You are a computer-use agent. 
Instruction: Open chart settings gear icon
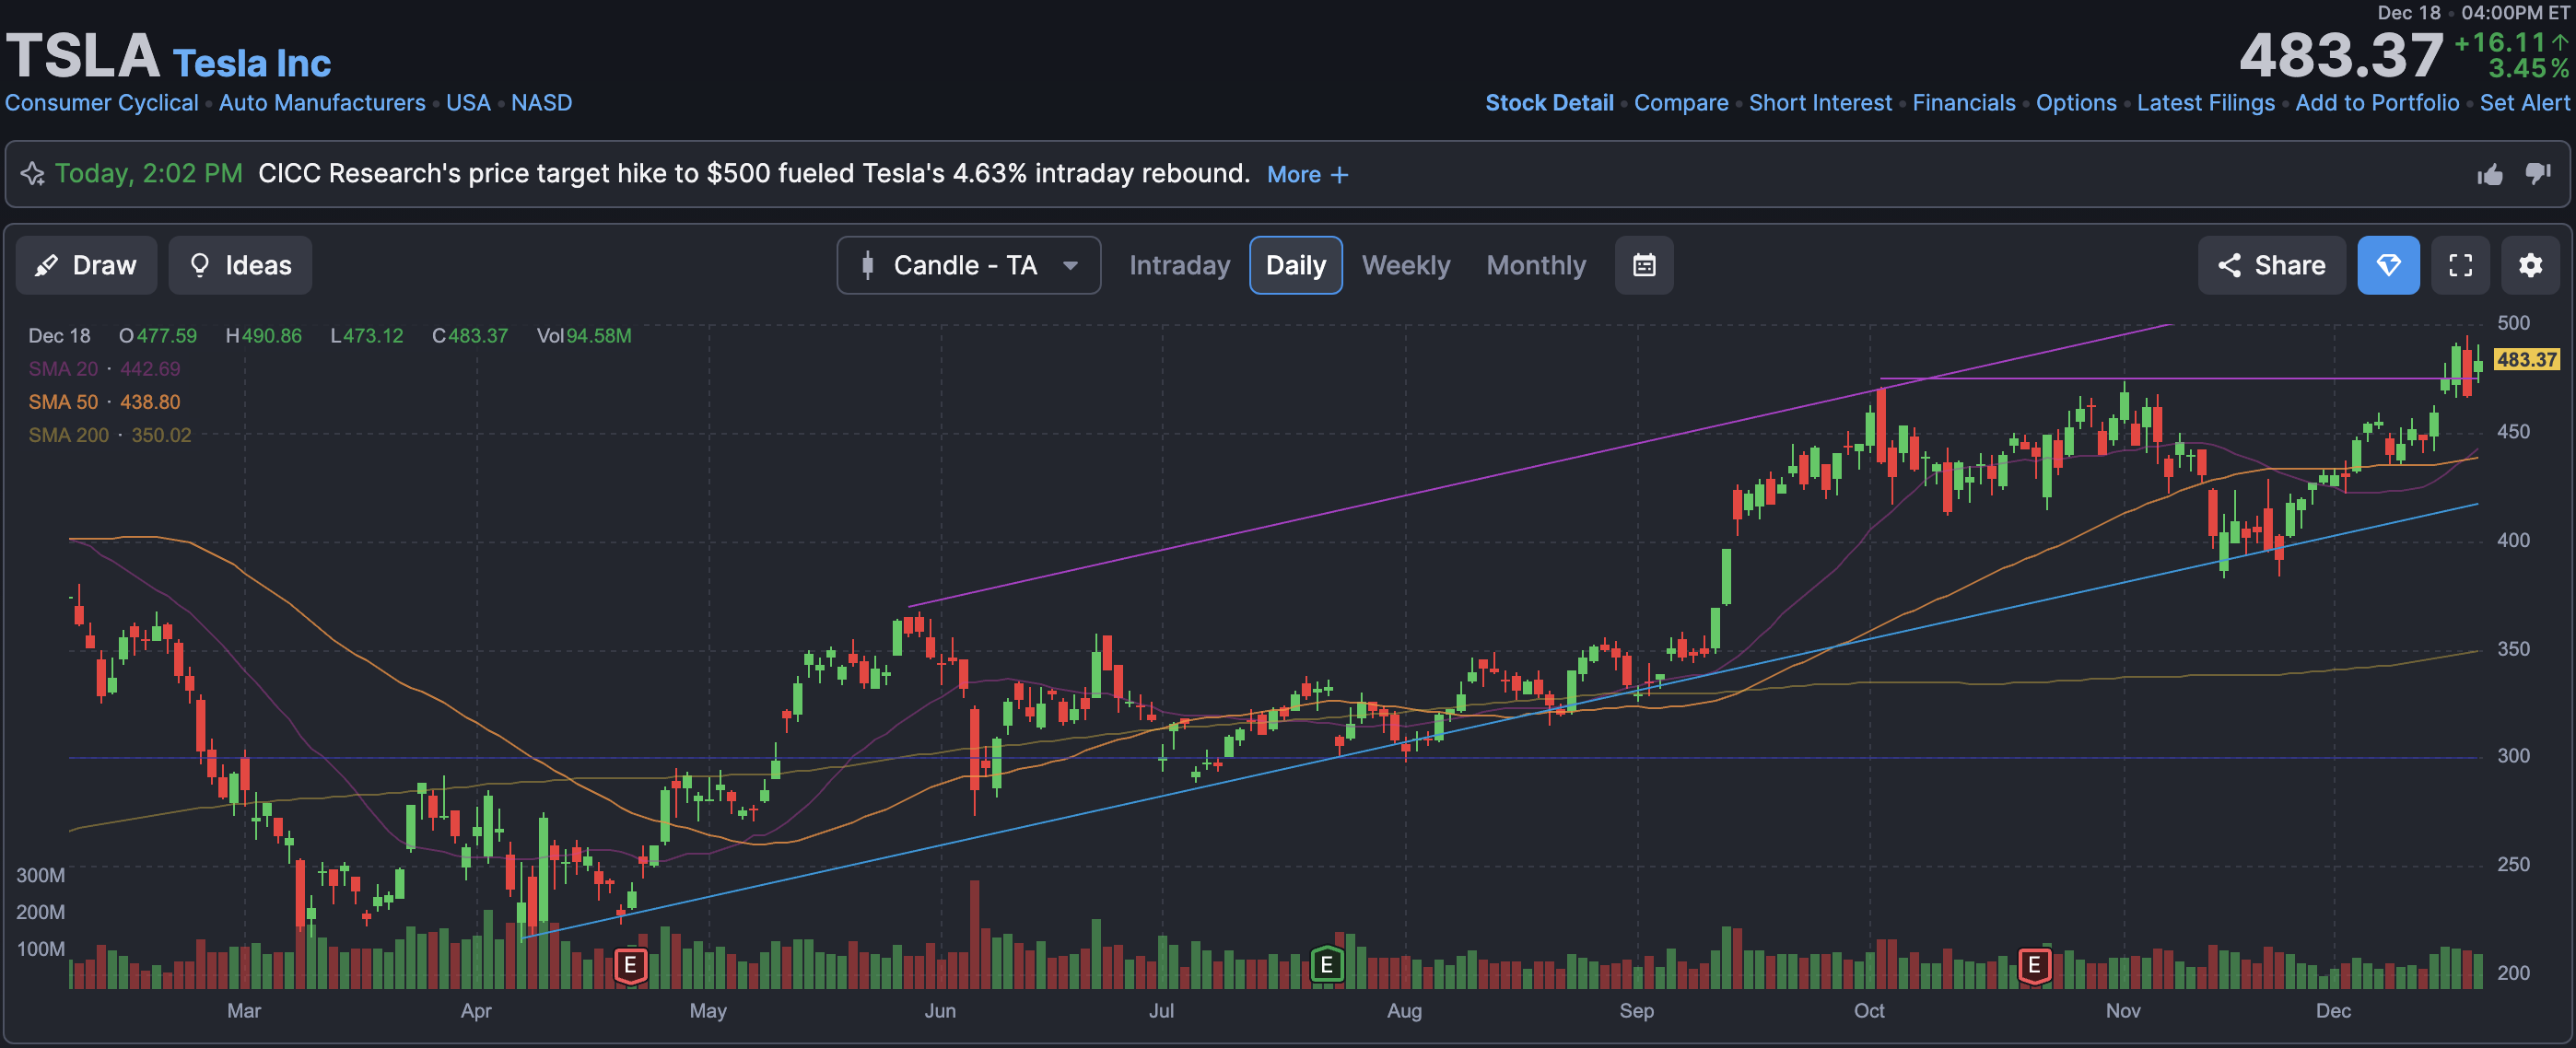(x=2530, y=265)
